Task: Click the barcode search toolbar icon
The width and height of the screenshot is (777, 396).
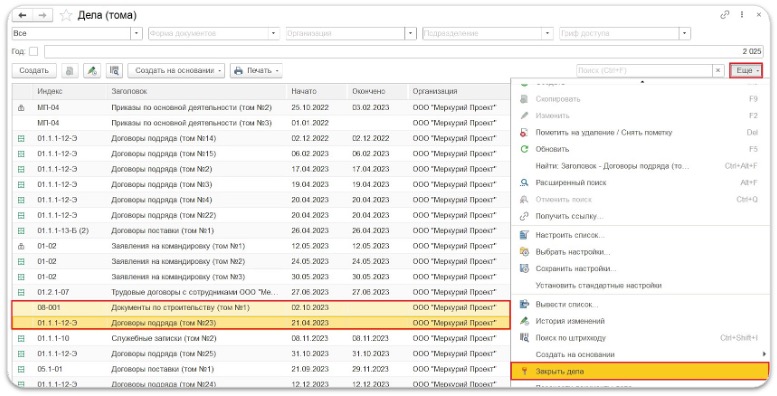Action: [114, 71]
